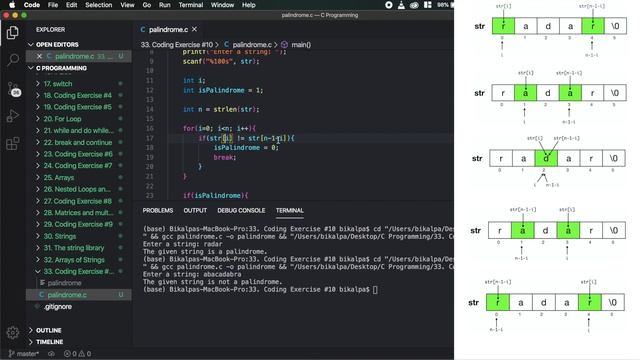
Task: Click the Control Center menu bar icon
Action: (427, 5)
